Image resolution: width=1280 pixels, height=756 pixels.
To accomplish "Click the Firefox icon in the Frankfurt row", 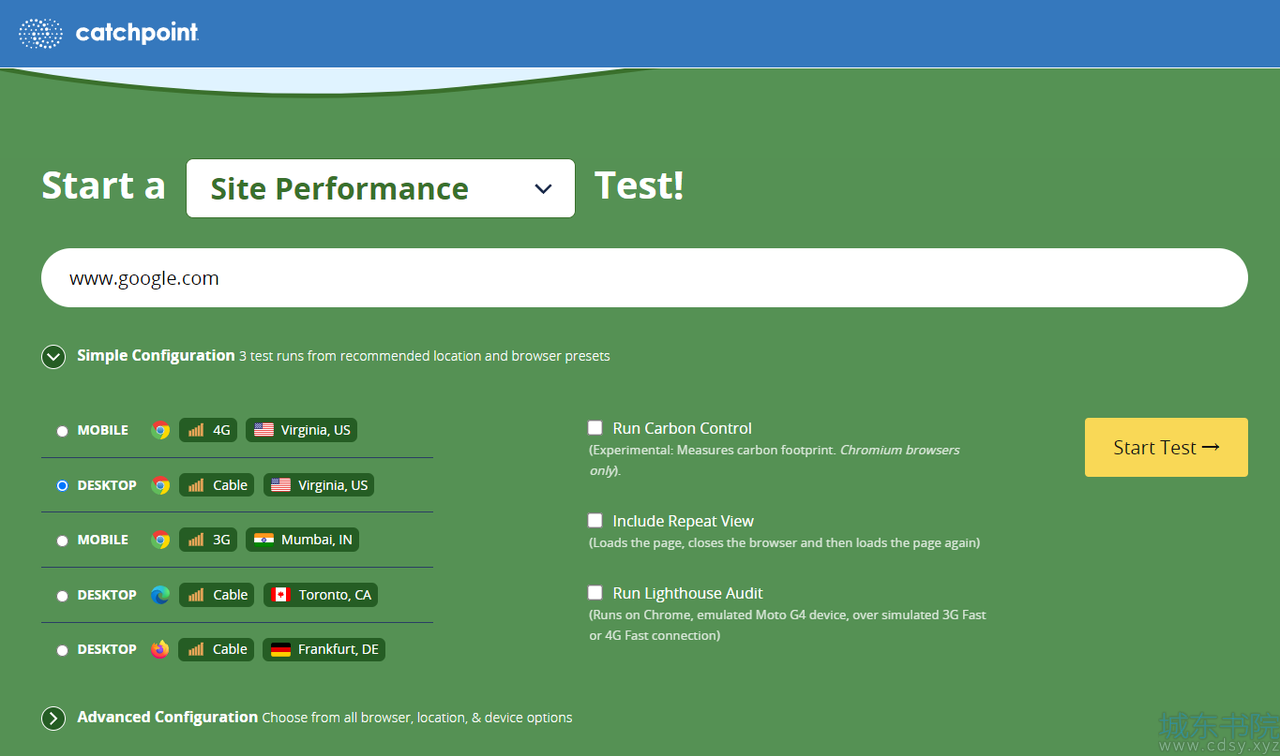I will (160, 649).
